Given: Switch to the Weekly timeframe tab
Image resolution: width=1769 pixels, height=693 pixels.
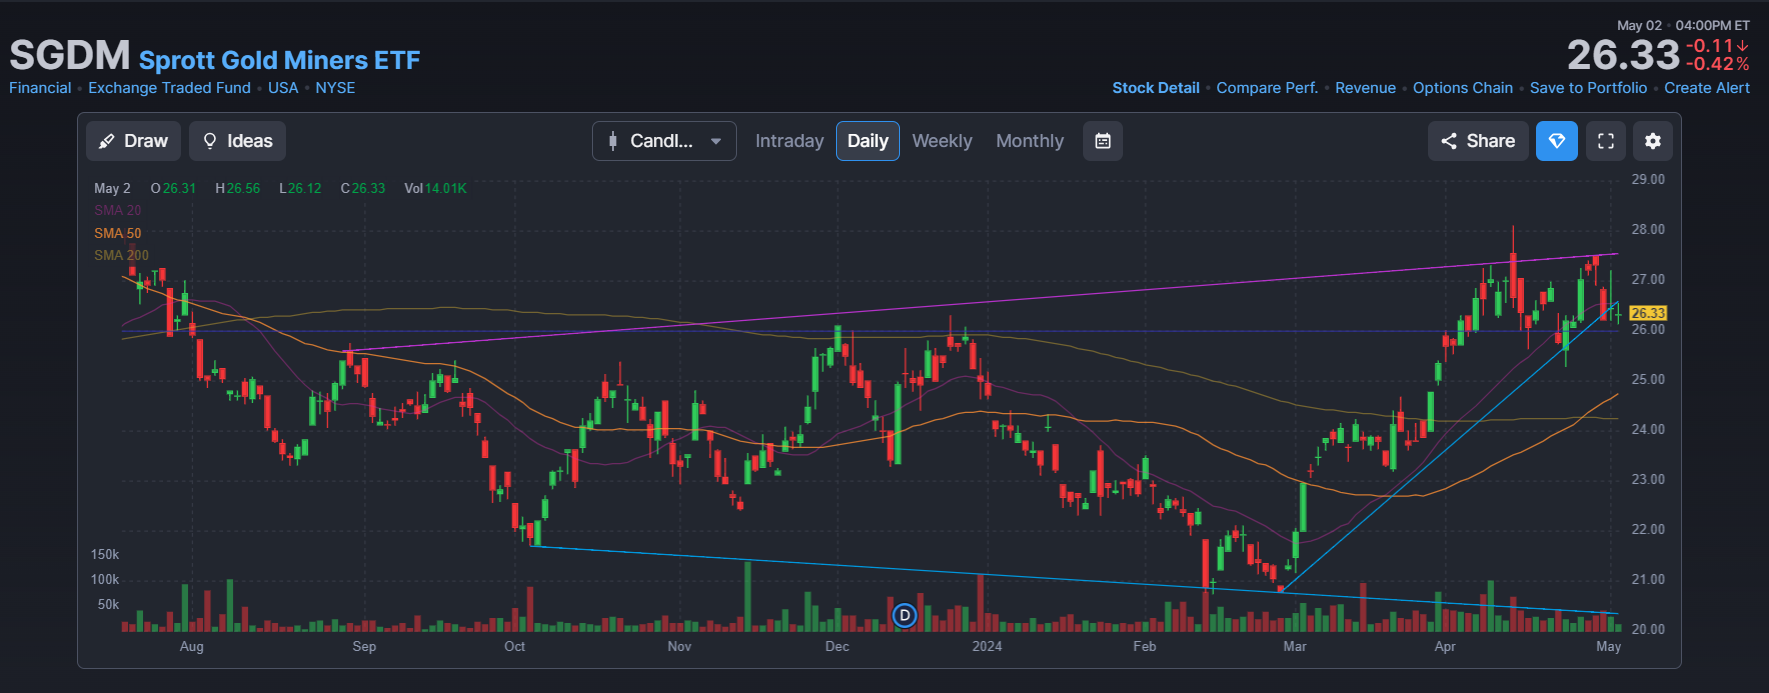Looking at the screenshot, I should click(x=942, y=141).
